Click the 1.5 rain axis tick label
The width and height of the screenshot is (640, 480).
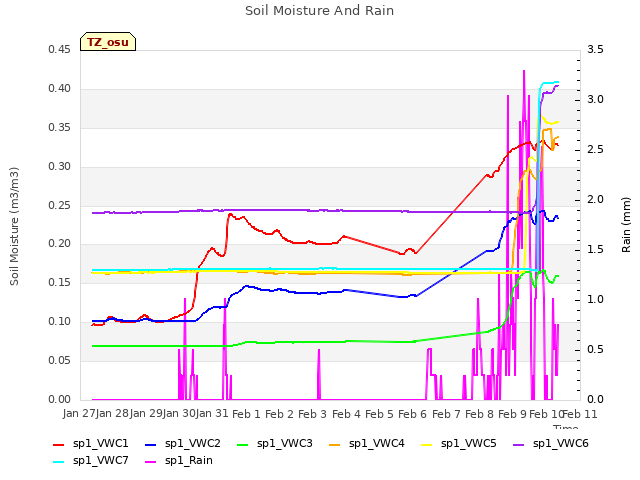[x=596, y=249]
